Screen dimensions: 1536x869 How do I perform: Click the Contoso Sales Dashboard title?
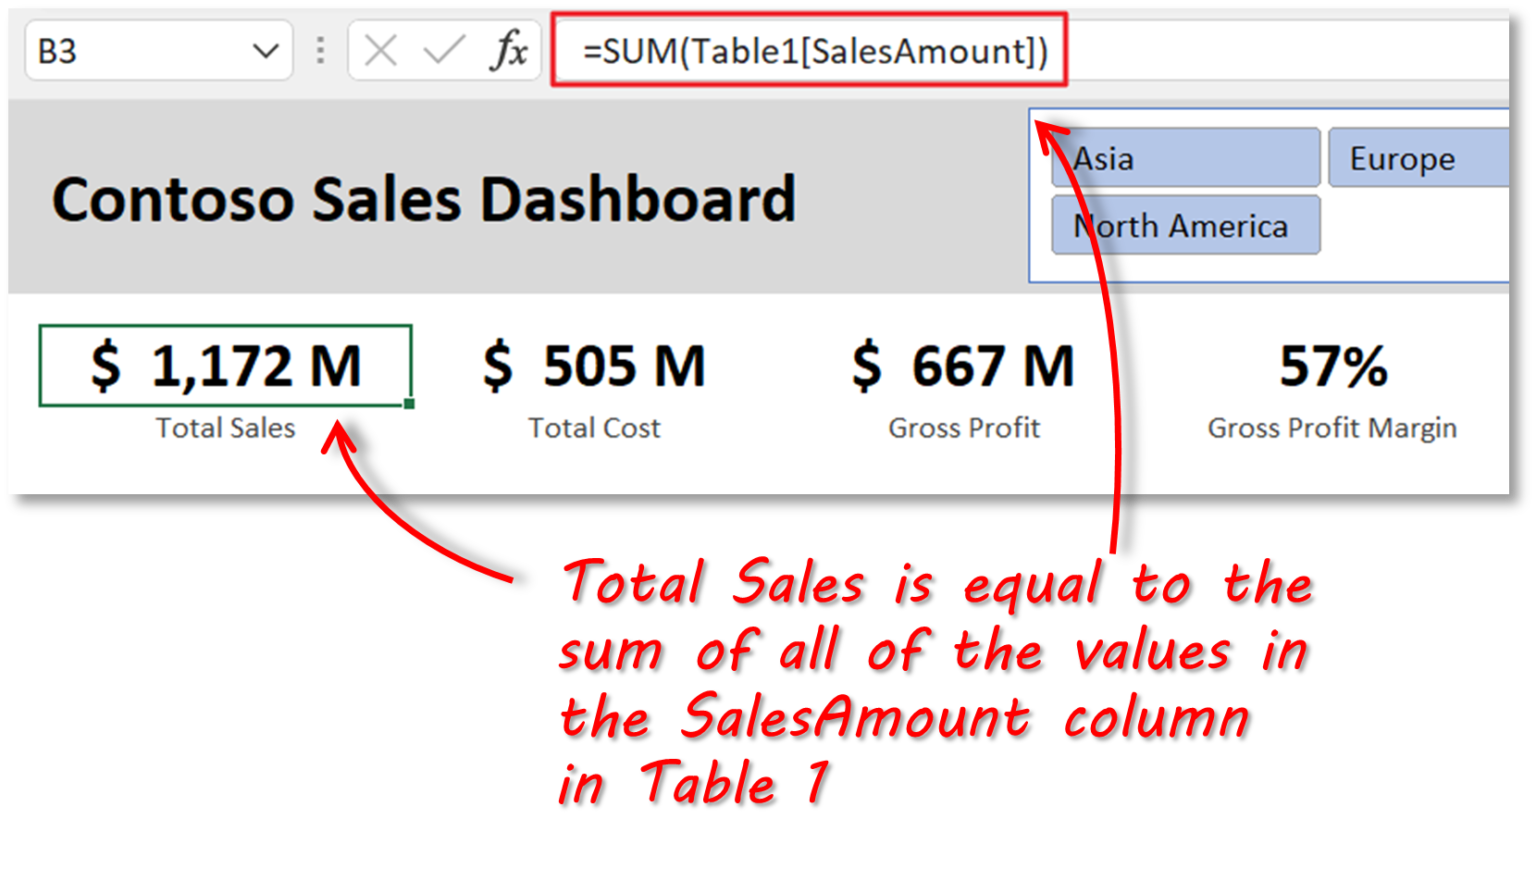pyautogui.click(x=424, y=198)
